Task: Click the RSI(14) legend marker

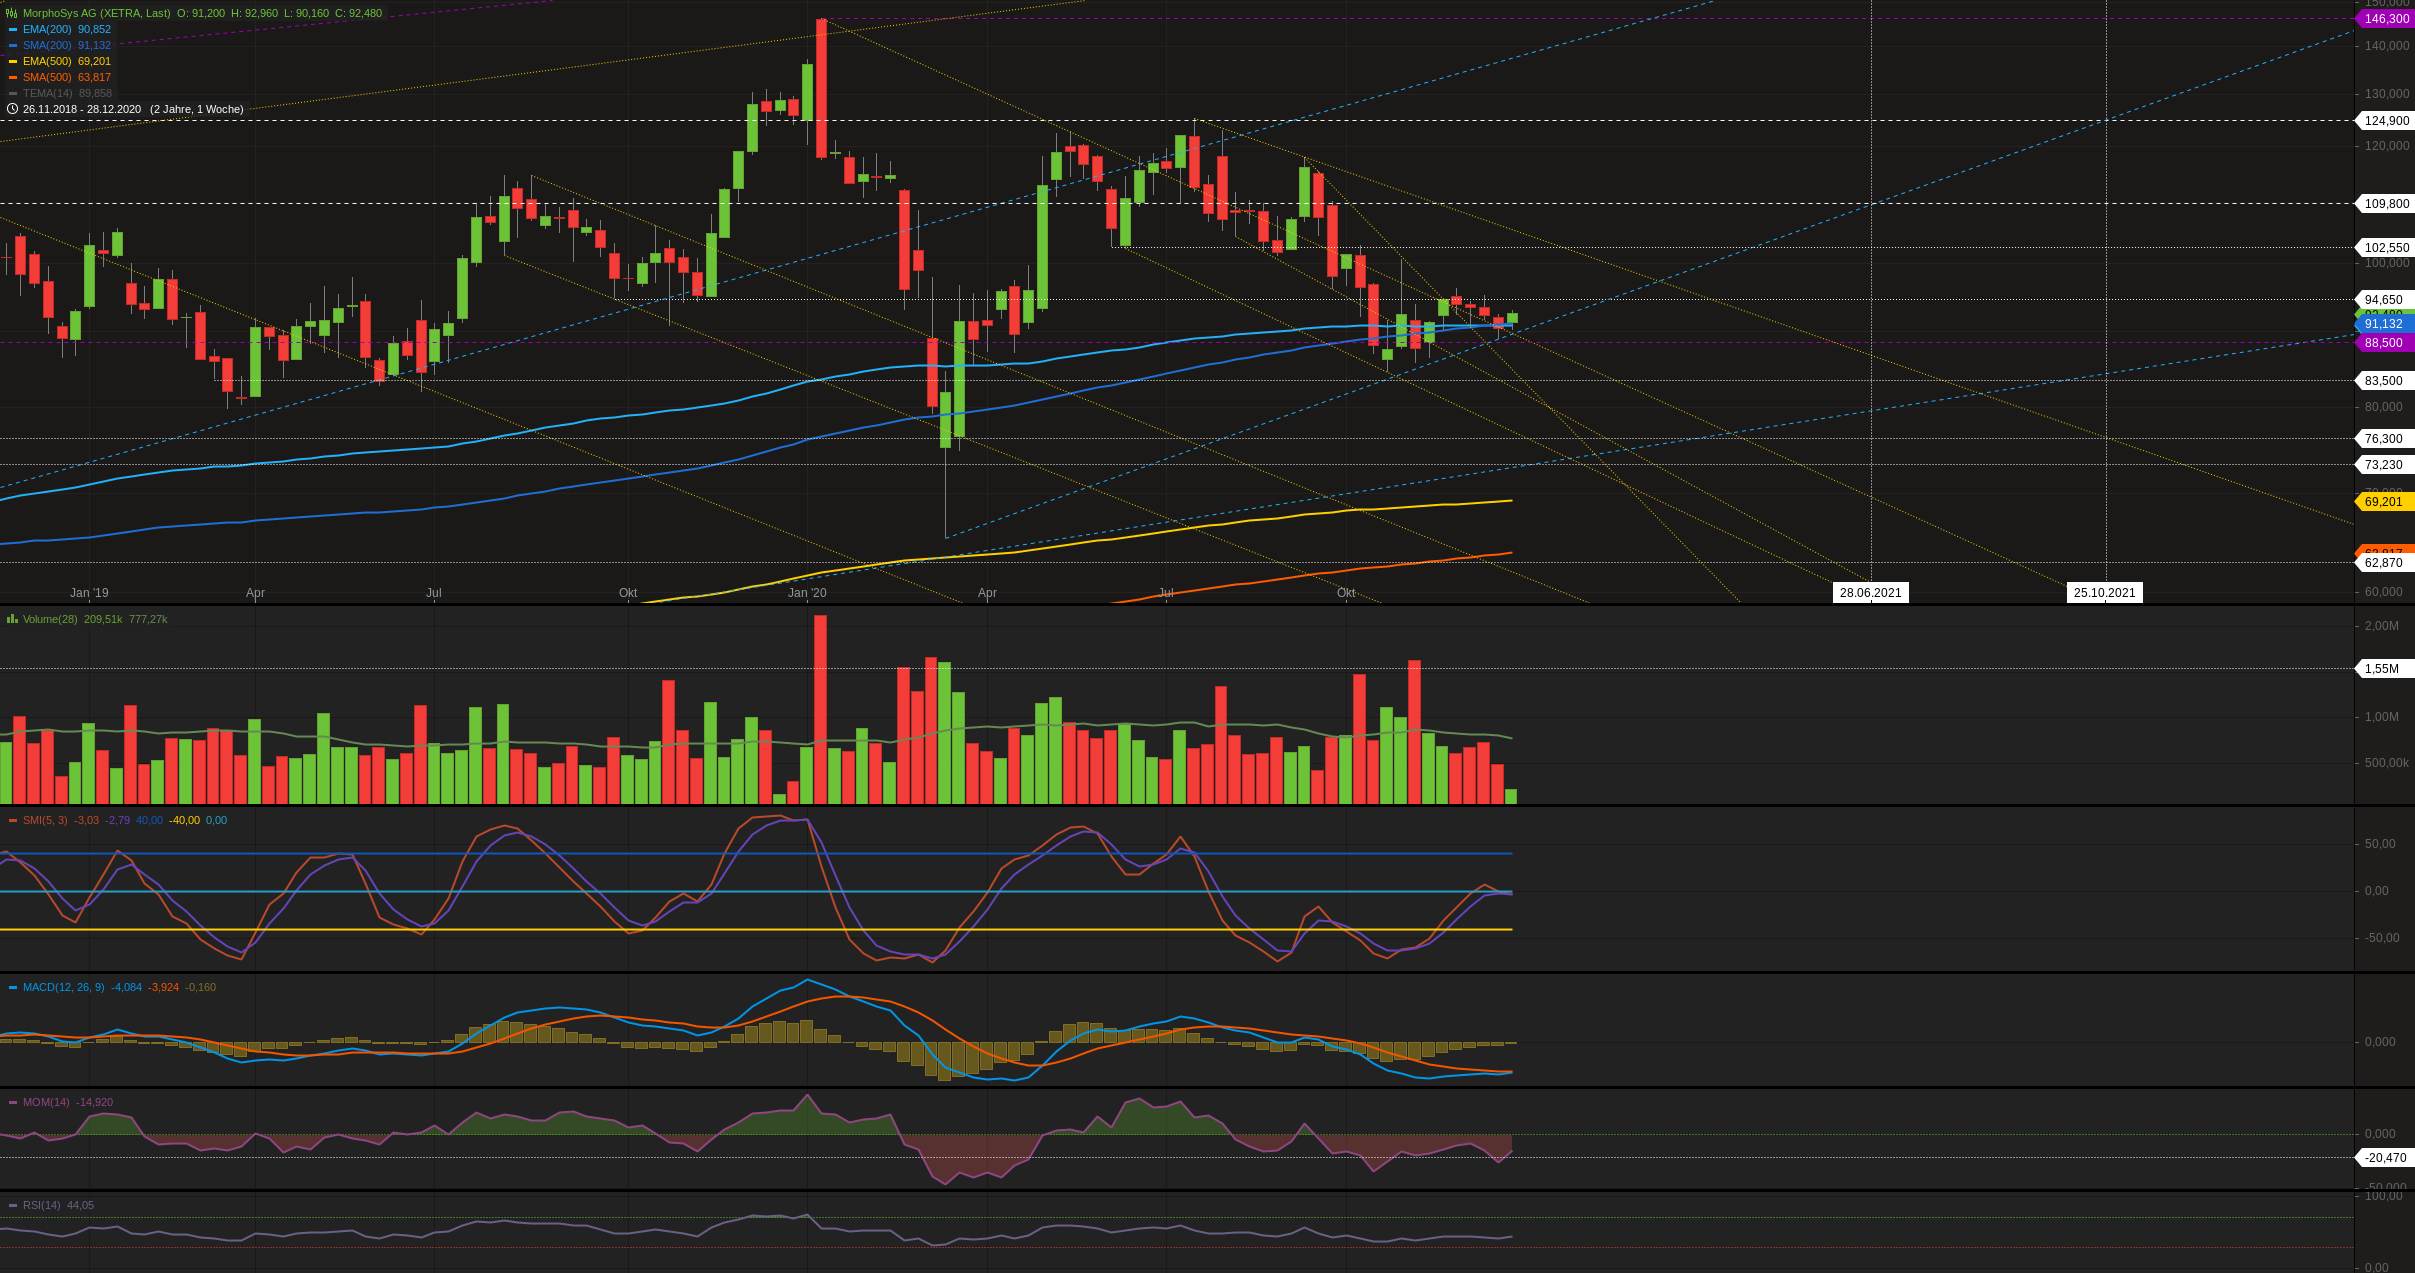Action: click(x=13, y=1206)
